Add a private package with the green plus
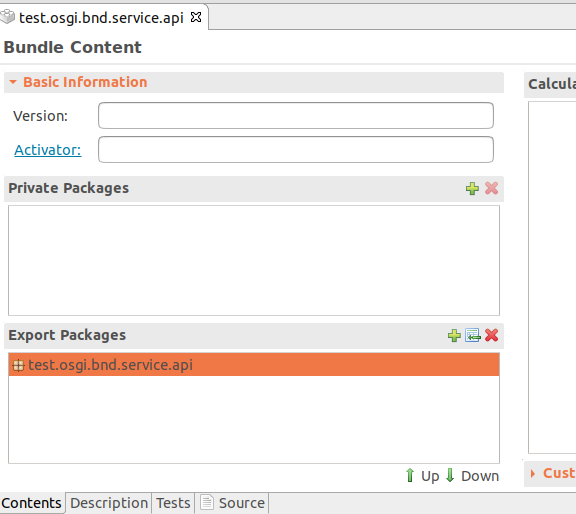This screenshot has height=514, width=576. click(x=472, y=188)
